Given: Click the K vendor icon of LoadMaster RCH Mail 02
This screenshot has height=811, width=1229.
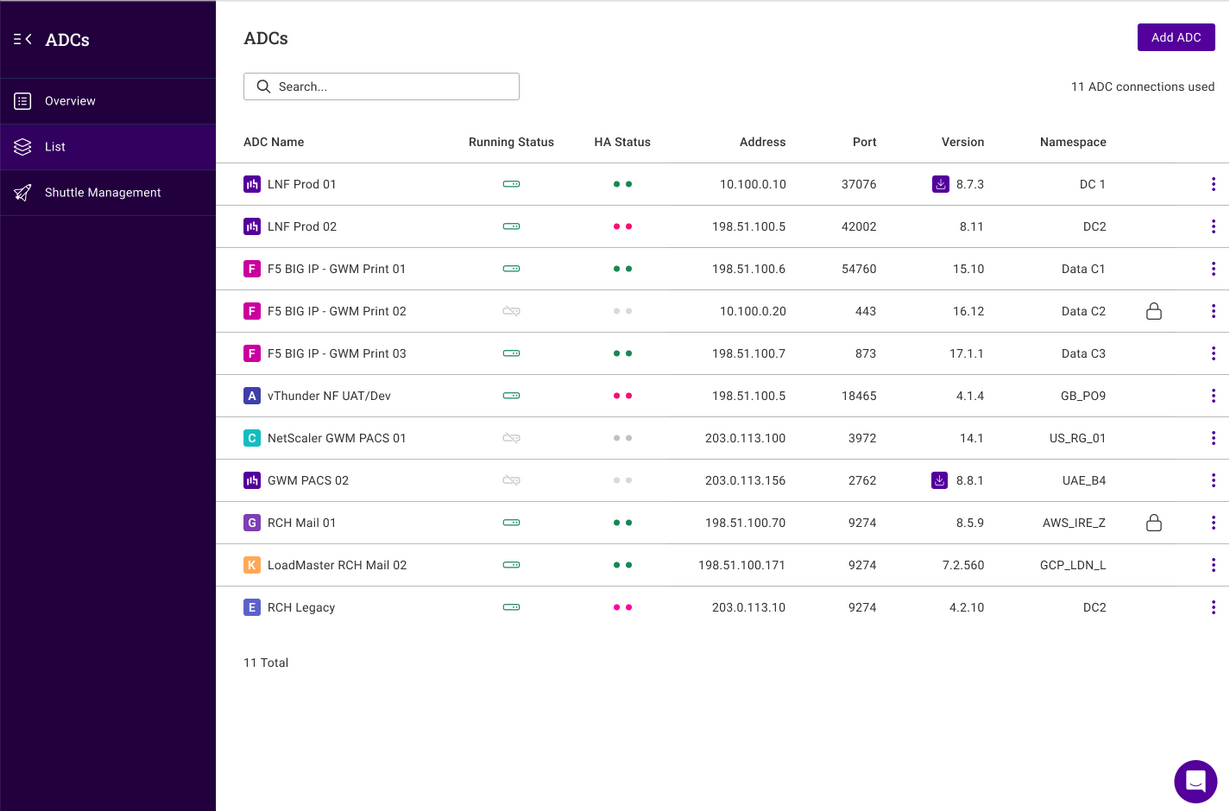Looking at the screenshot, I should (252, 565).
